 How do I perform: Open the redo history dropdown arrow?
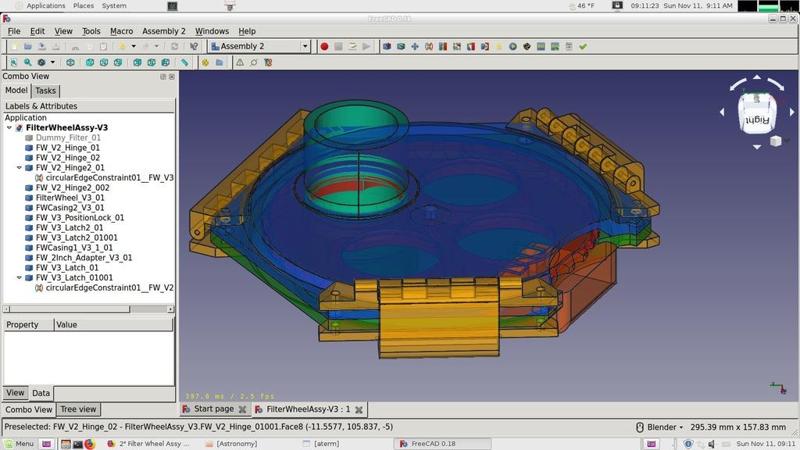coord(157,46)
